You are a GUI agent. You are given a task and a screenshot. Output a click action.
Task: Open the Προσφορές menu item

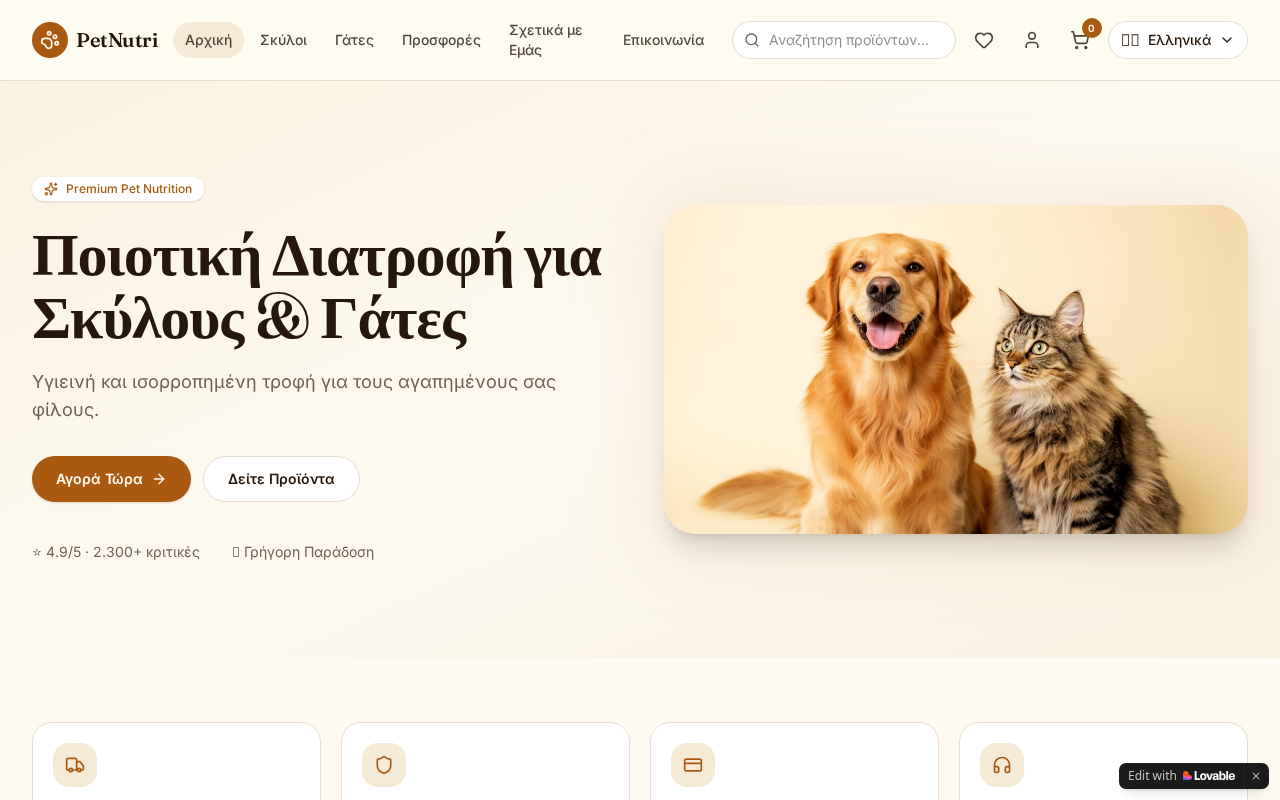pos(441,40)
